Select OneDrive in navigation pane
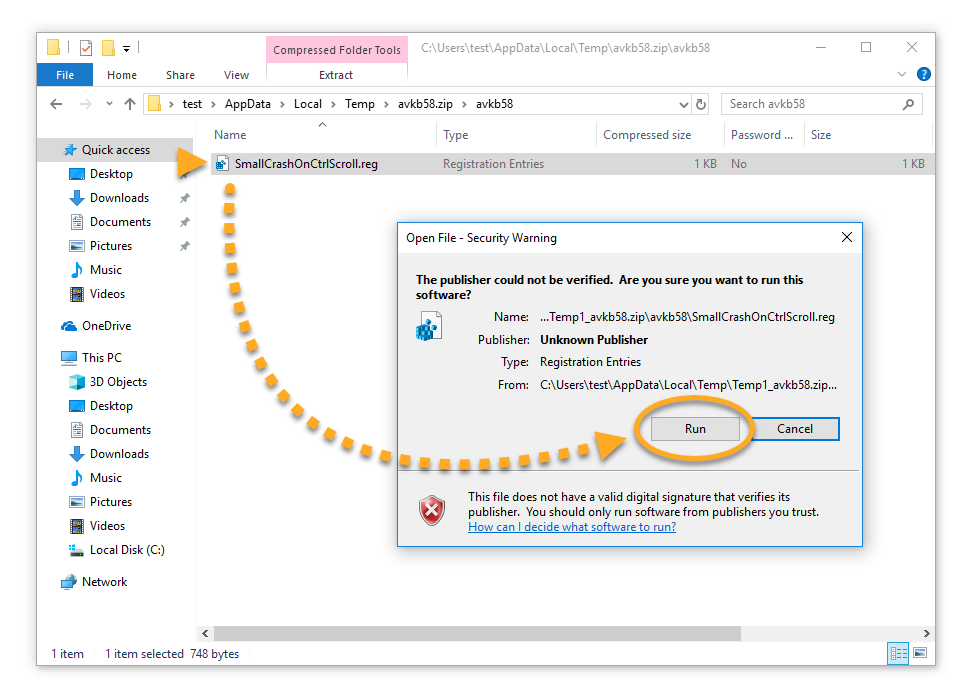This screenshot has width=974, height=695. pos(106,325)
